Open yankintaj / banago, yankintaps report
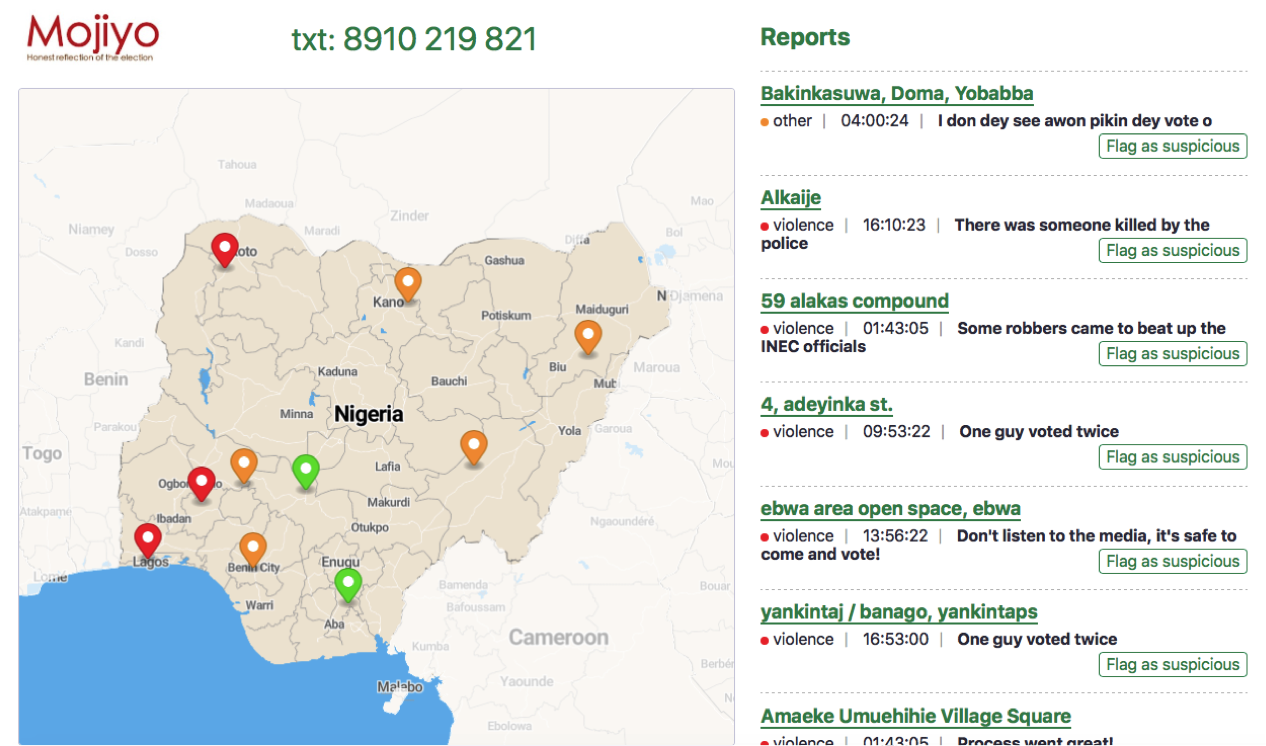The width and height of the screenshot is (1266, 746). click(899, 612)
